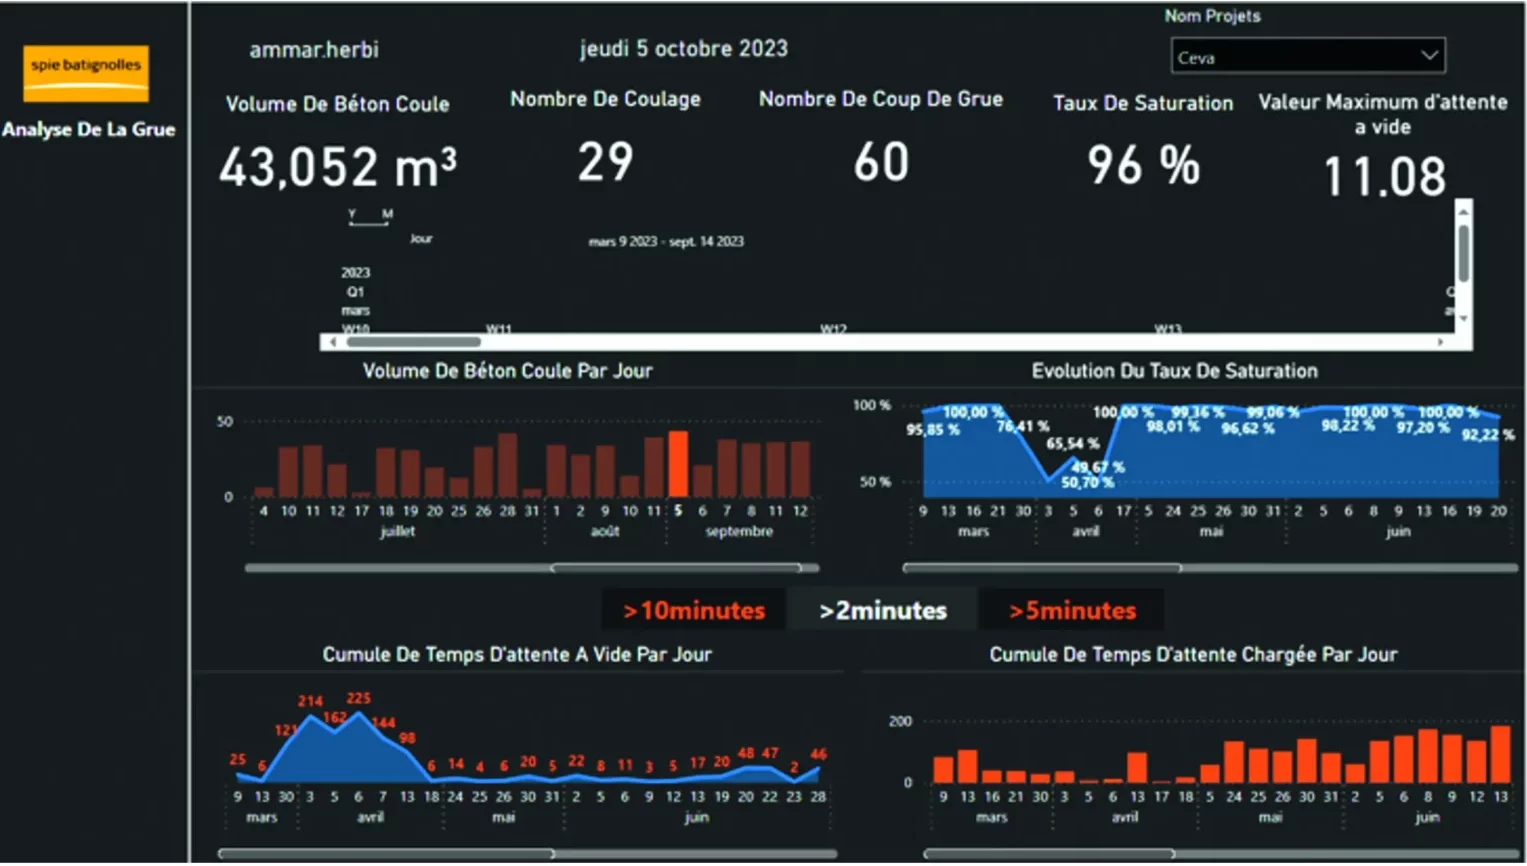Select the >2minutes filter
This screenshot has width=1527, height=866.
[882, 611]
